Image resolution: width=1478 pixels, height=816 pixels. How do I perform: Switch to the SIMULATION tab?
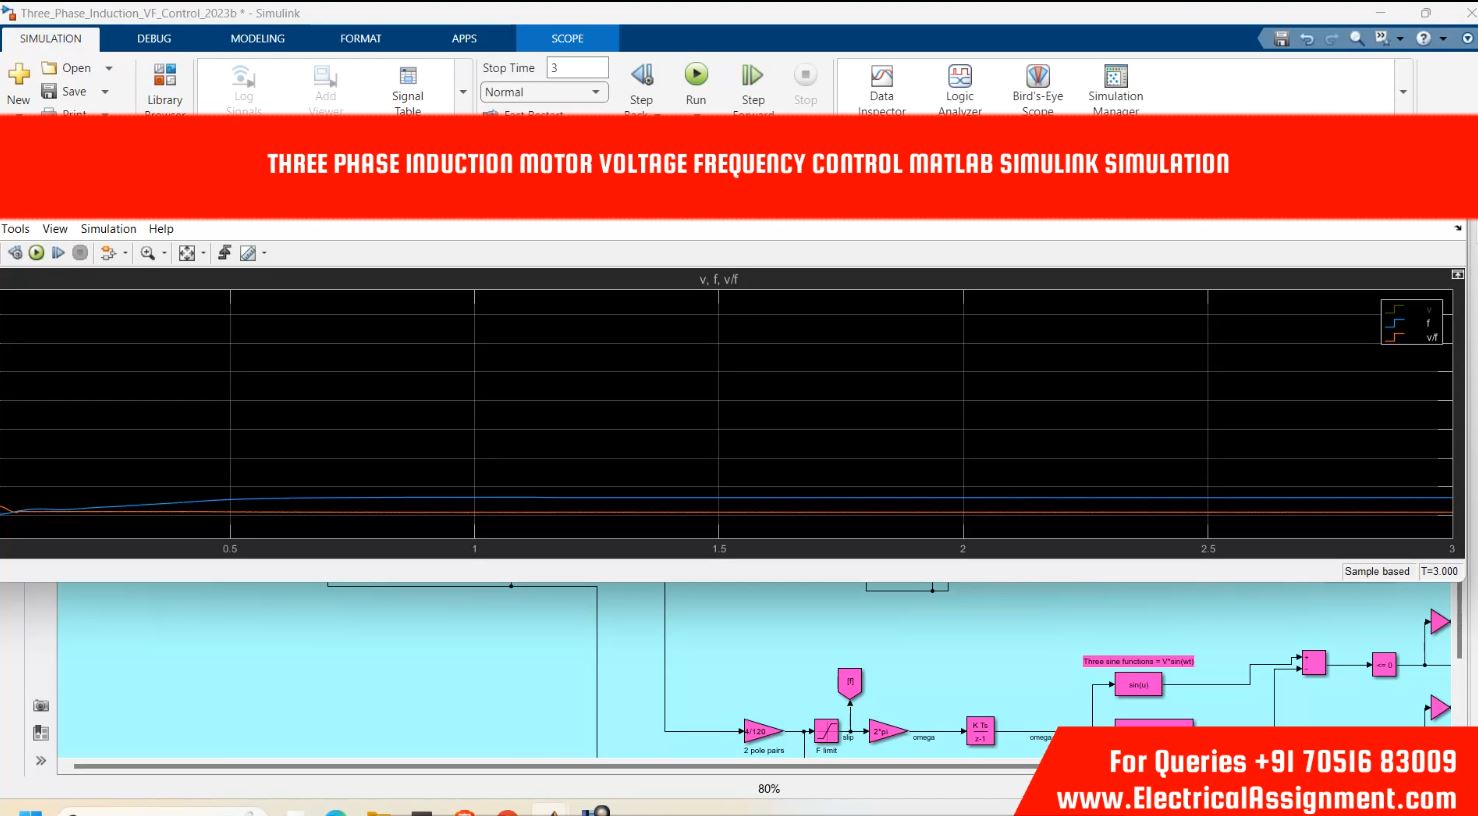click(x=51, y=38)
